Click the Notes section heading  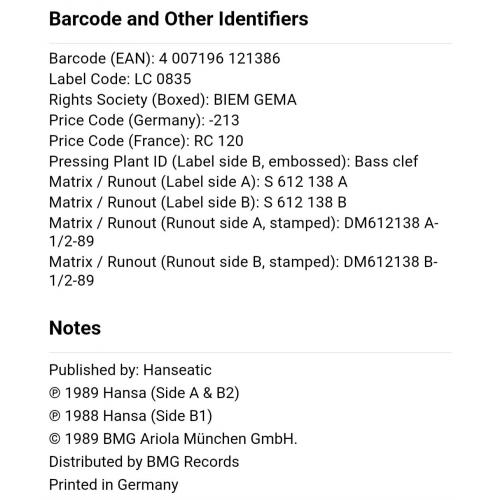[x=75, y=328]
